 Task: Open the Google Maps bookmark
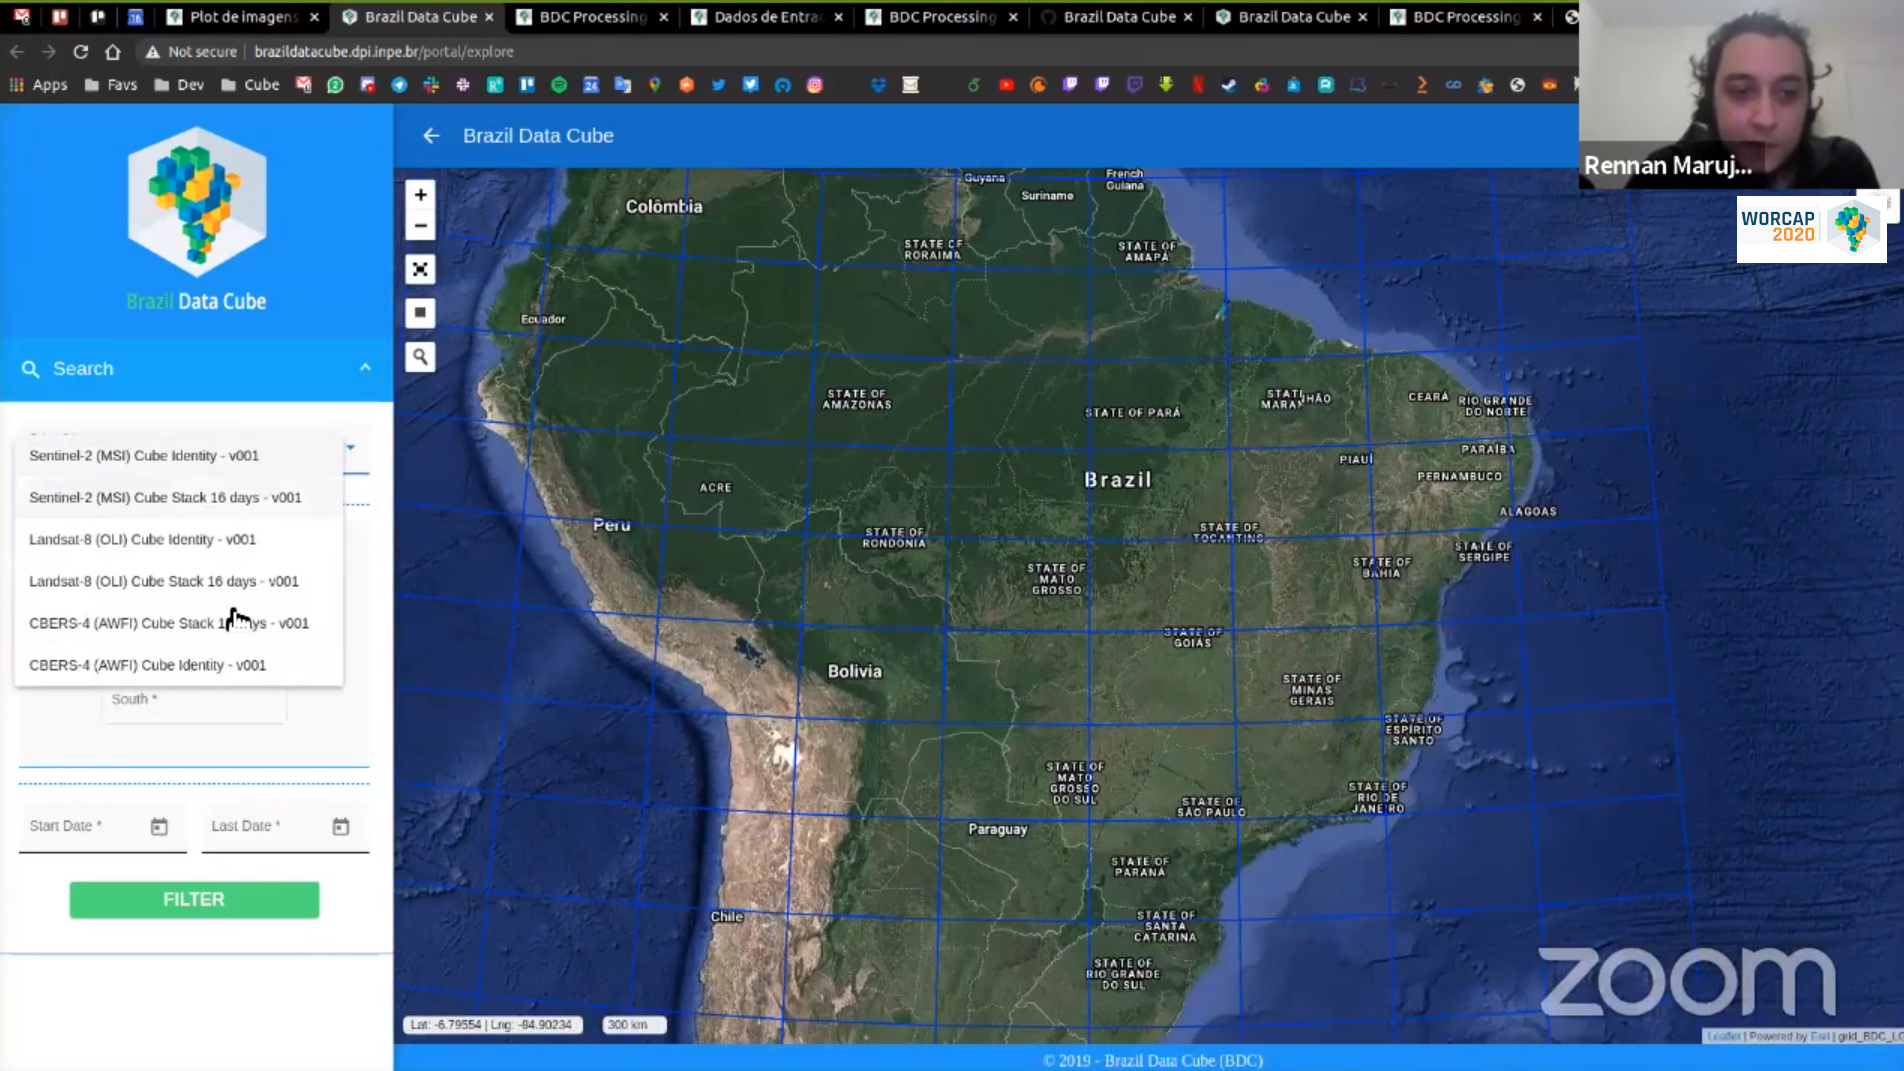655,85
